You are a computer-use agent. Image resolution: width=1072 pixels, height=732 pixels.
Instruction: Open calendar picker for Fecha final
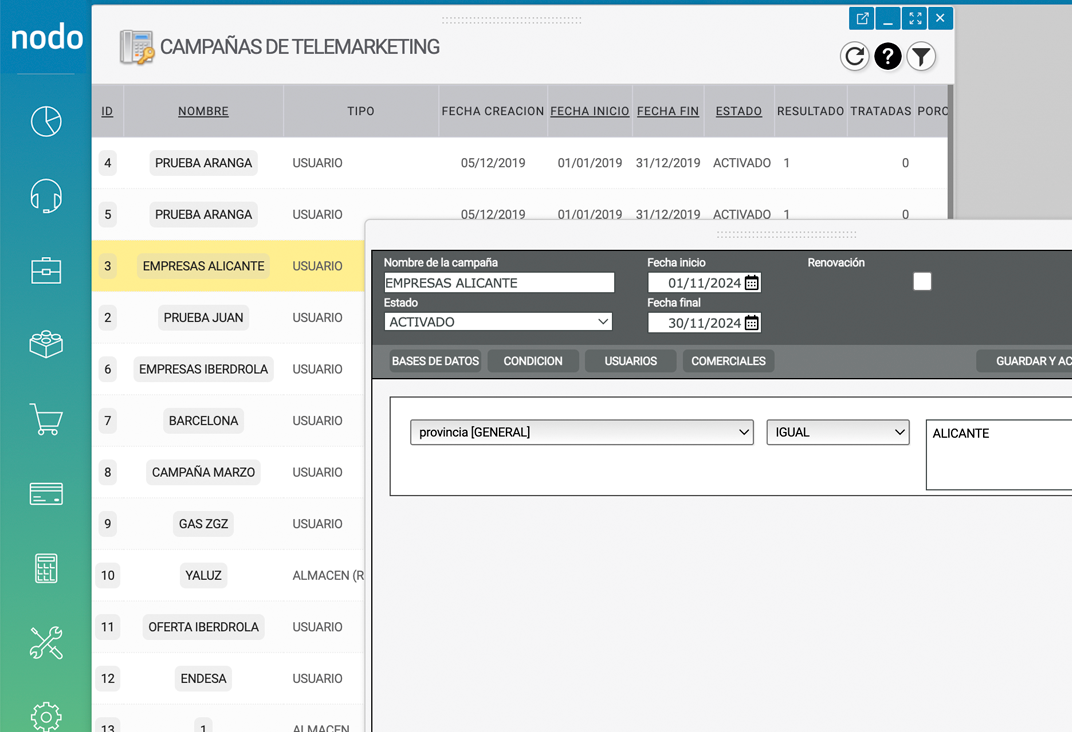coord(751,323)
